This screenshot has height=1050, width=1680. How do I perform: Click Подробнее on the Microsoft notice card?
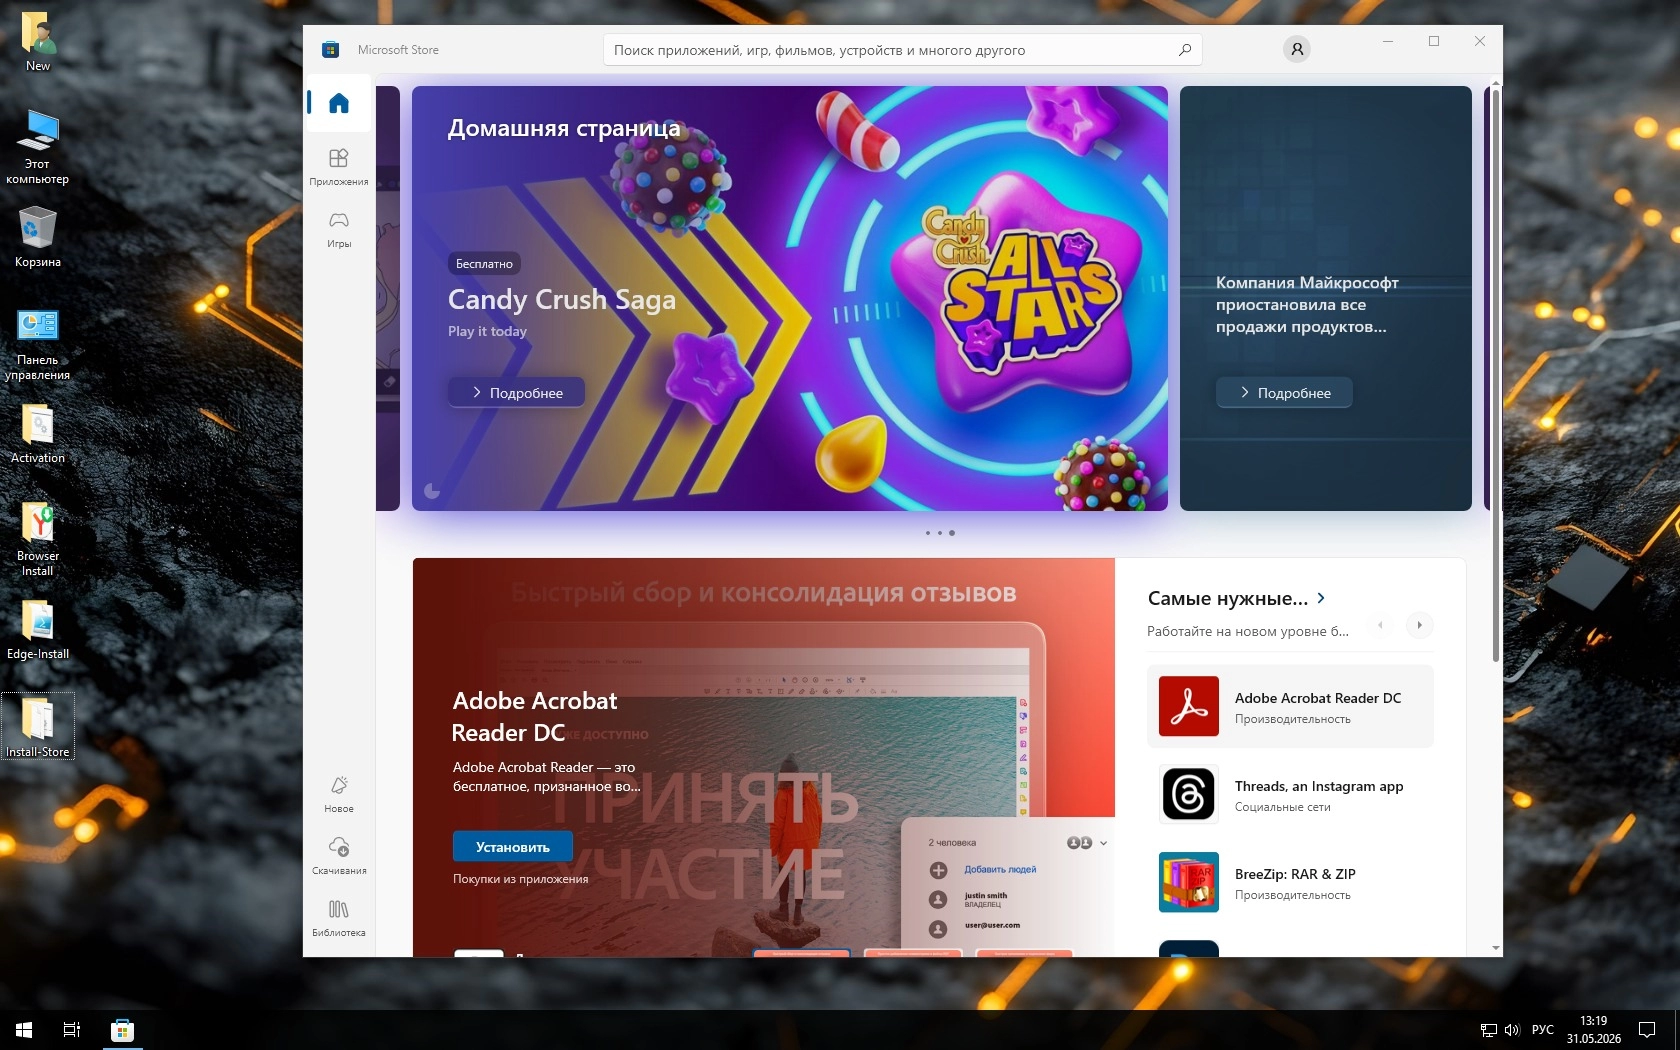pos(1284,393)
